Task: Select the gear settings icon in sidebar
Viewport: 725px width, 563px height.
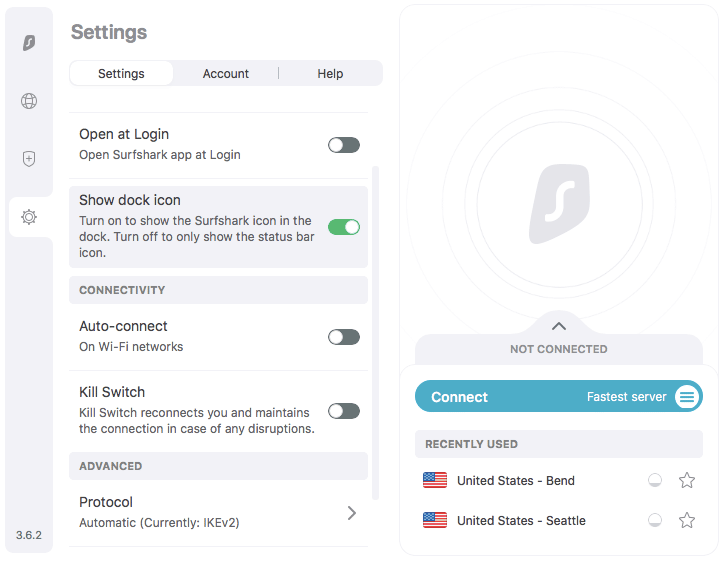Action: click(x=29, y=217)
